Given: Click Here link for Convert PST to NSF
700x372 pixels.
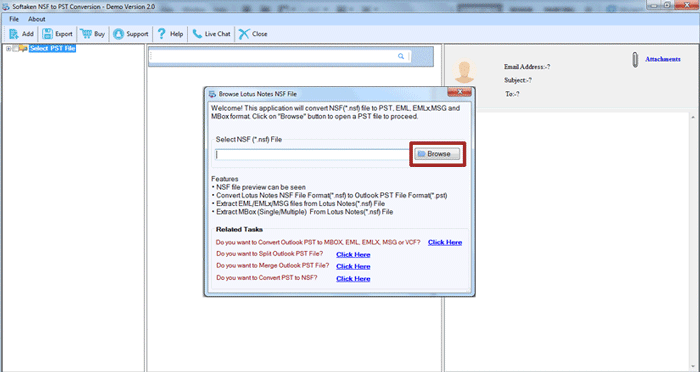Looking at the screenshot, I should click(x=353, y=279).
